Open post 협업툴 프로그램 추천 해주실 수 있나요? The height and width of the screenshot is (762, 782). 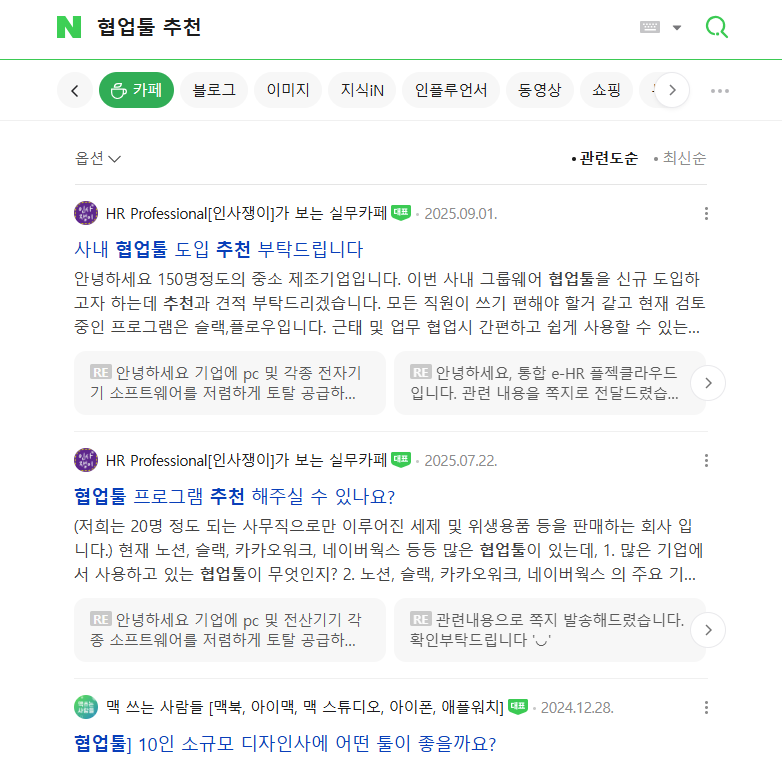coord(235,497)
